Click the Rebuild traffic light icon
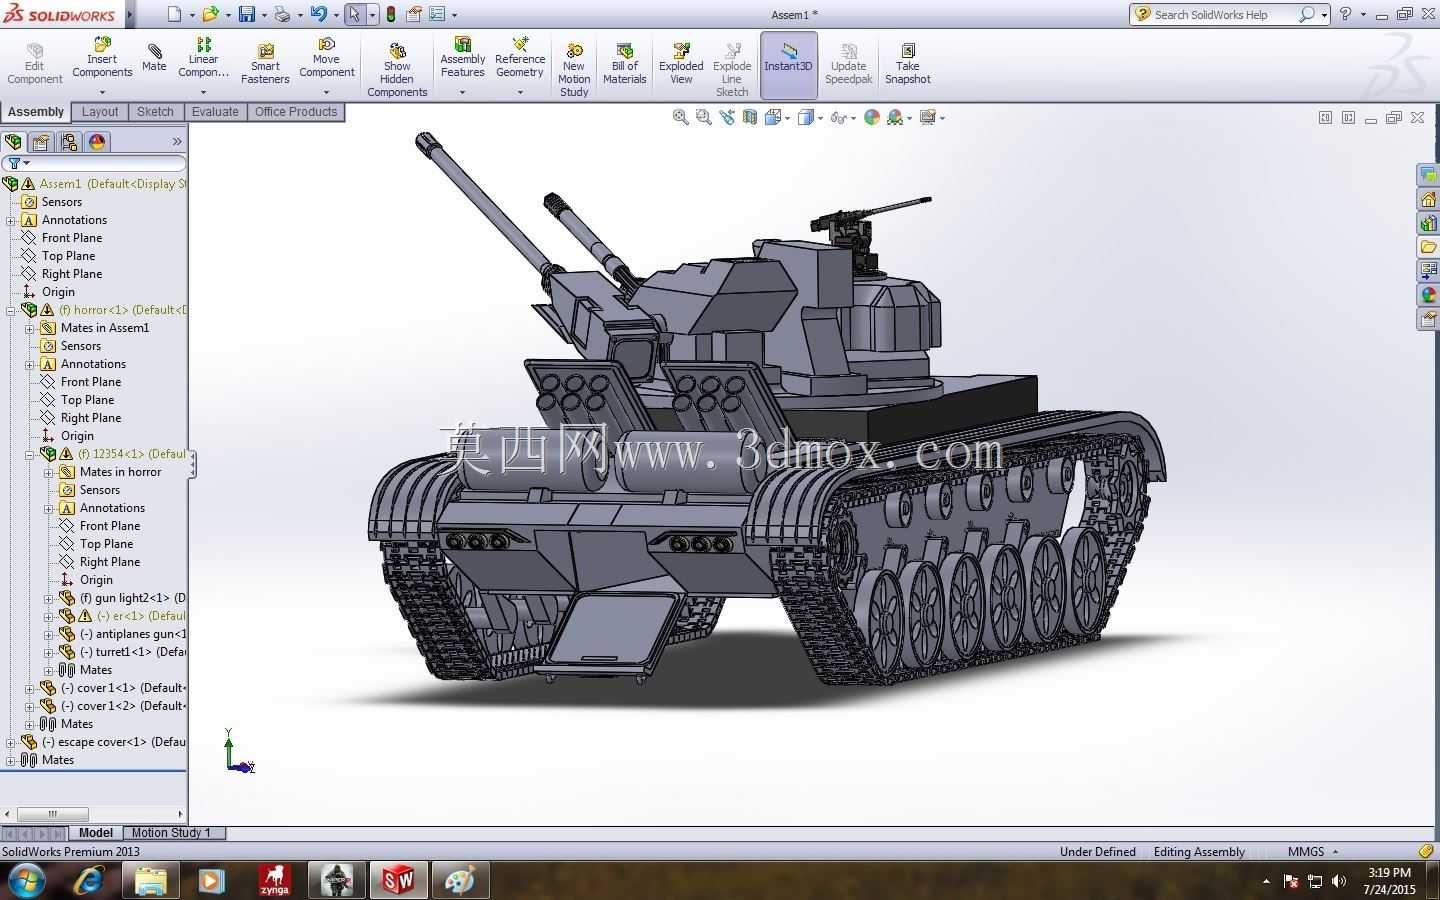Screen dimensions: 1440x900 coord(391,14)
